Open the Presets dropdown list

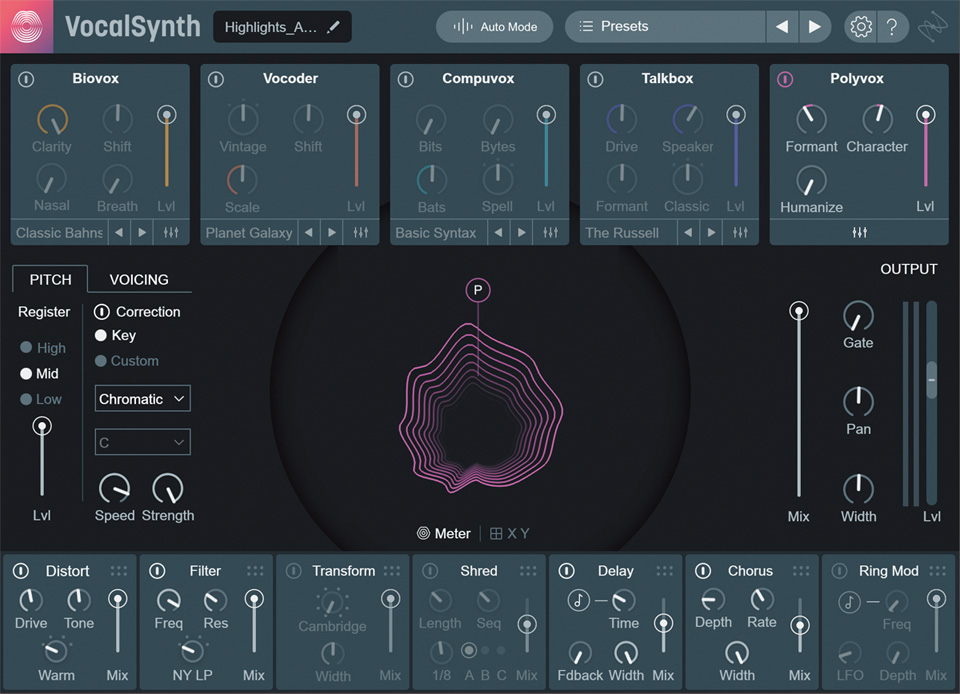tap(665, 26)
